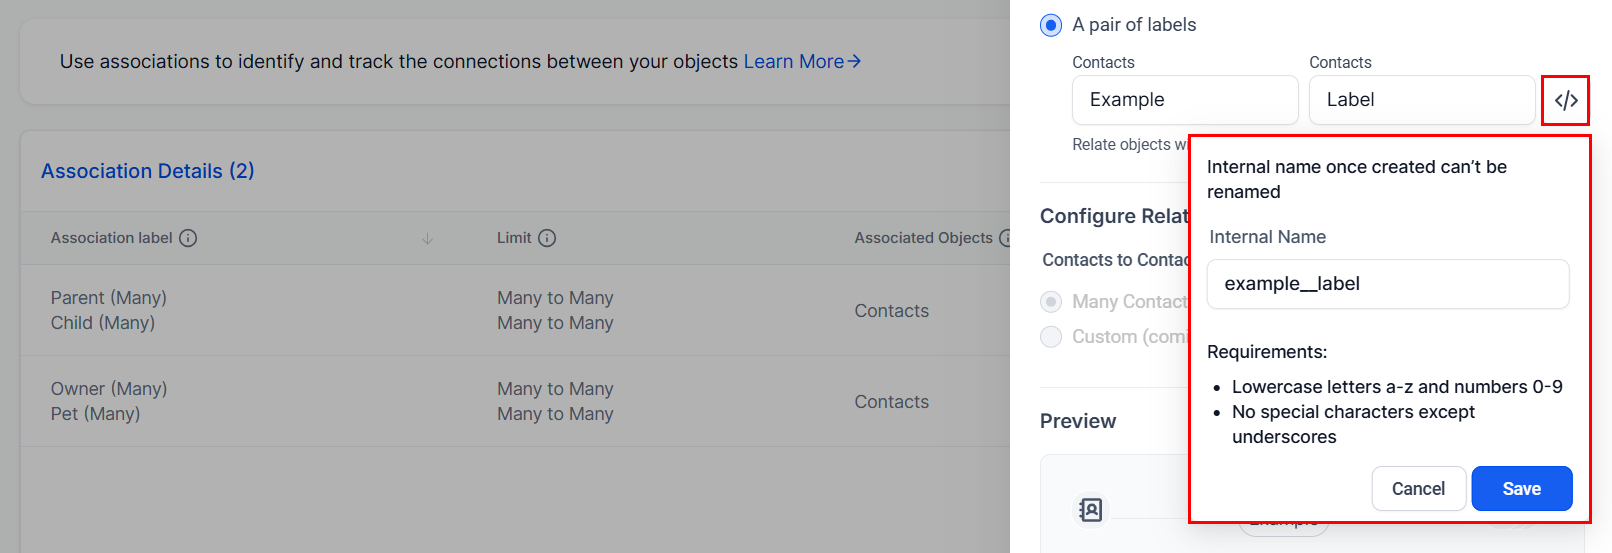Click the Limit column header
The width and height of the screenshot is (1612, 553).
click(514, 238)
